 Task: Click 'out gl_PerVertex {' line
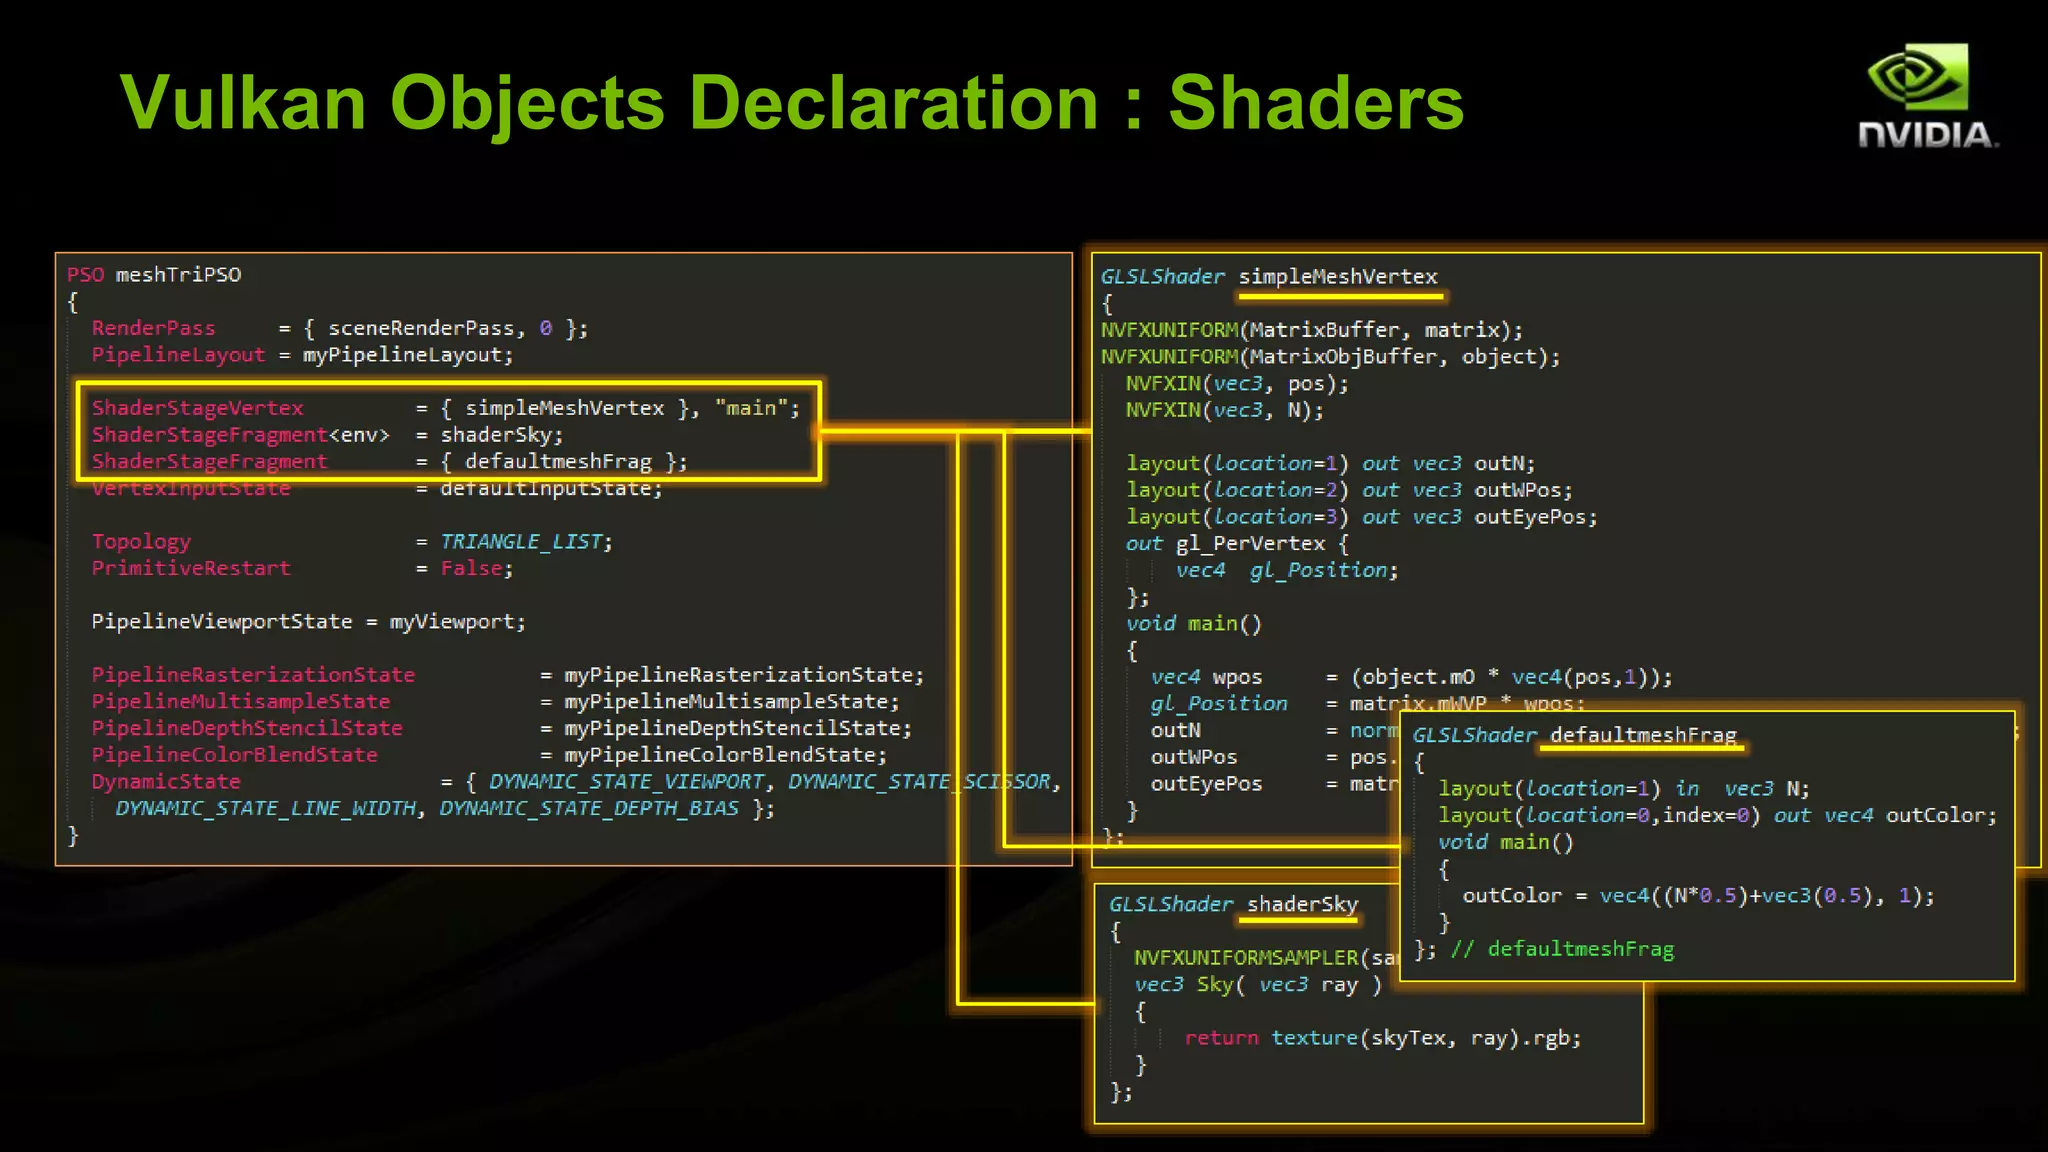tap(1237, 544)
